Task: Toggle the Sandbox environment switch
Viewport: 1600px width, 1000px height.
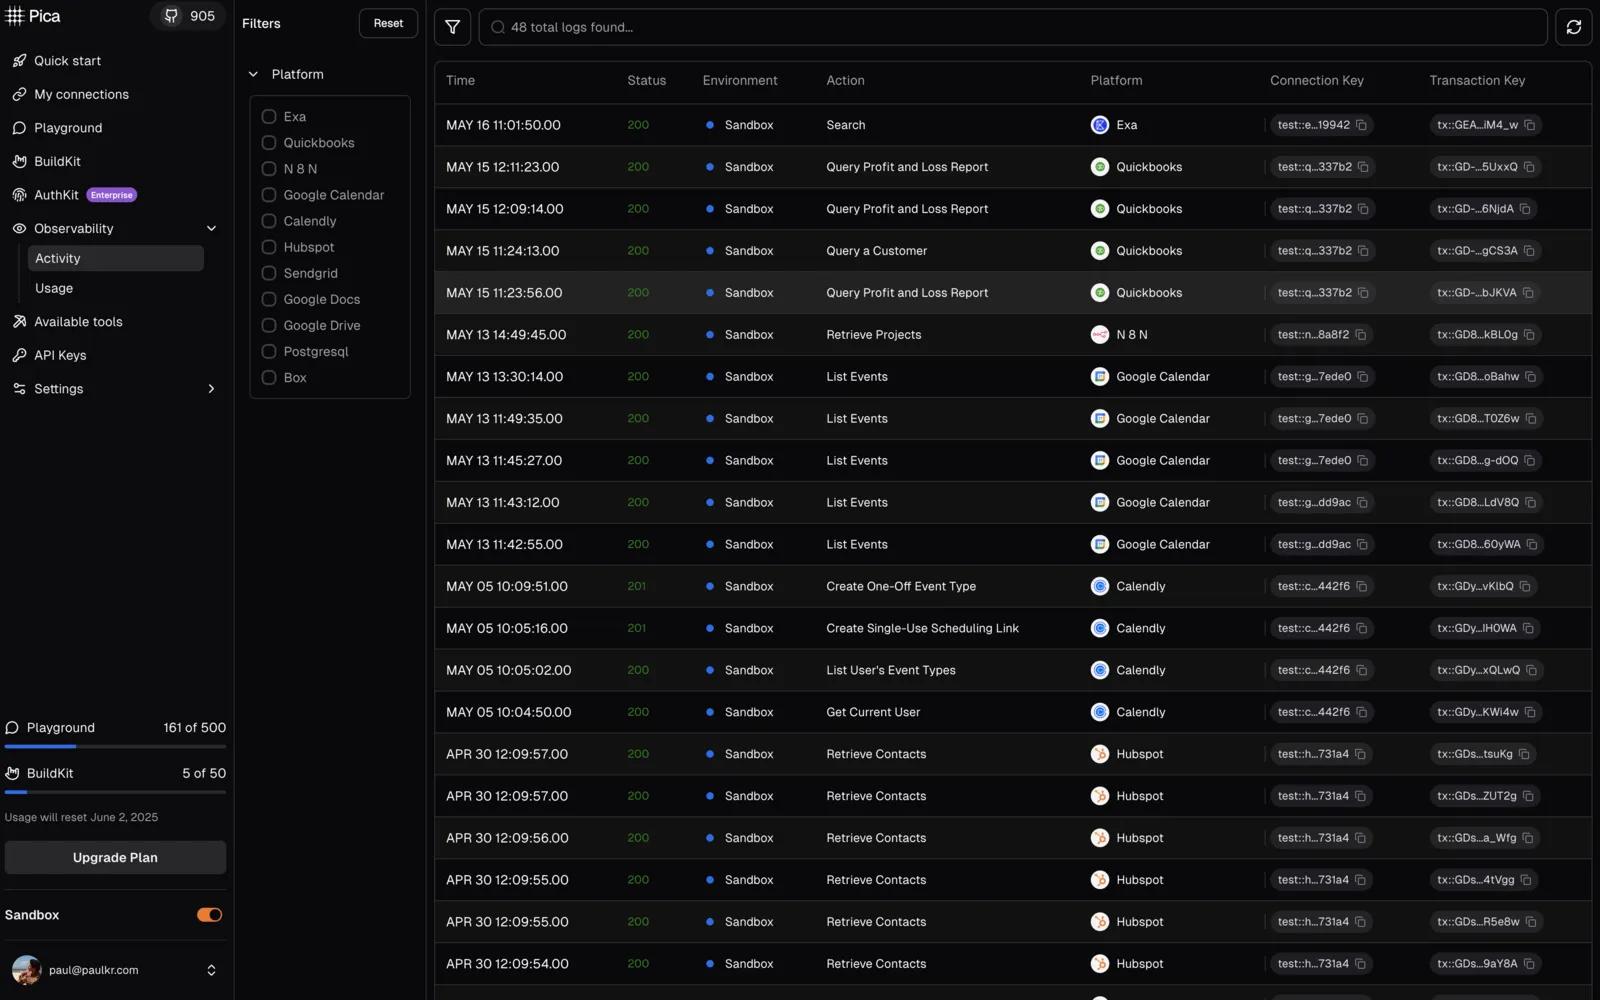Action: point(209,915)
